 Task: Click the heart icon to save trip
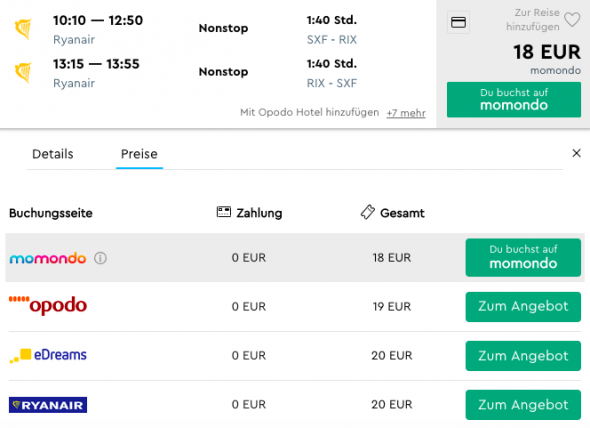click(572, 20)
